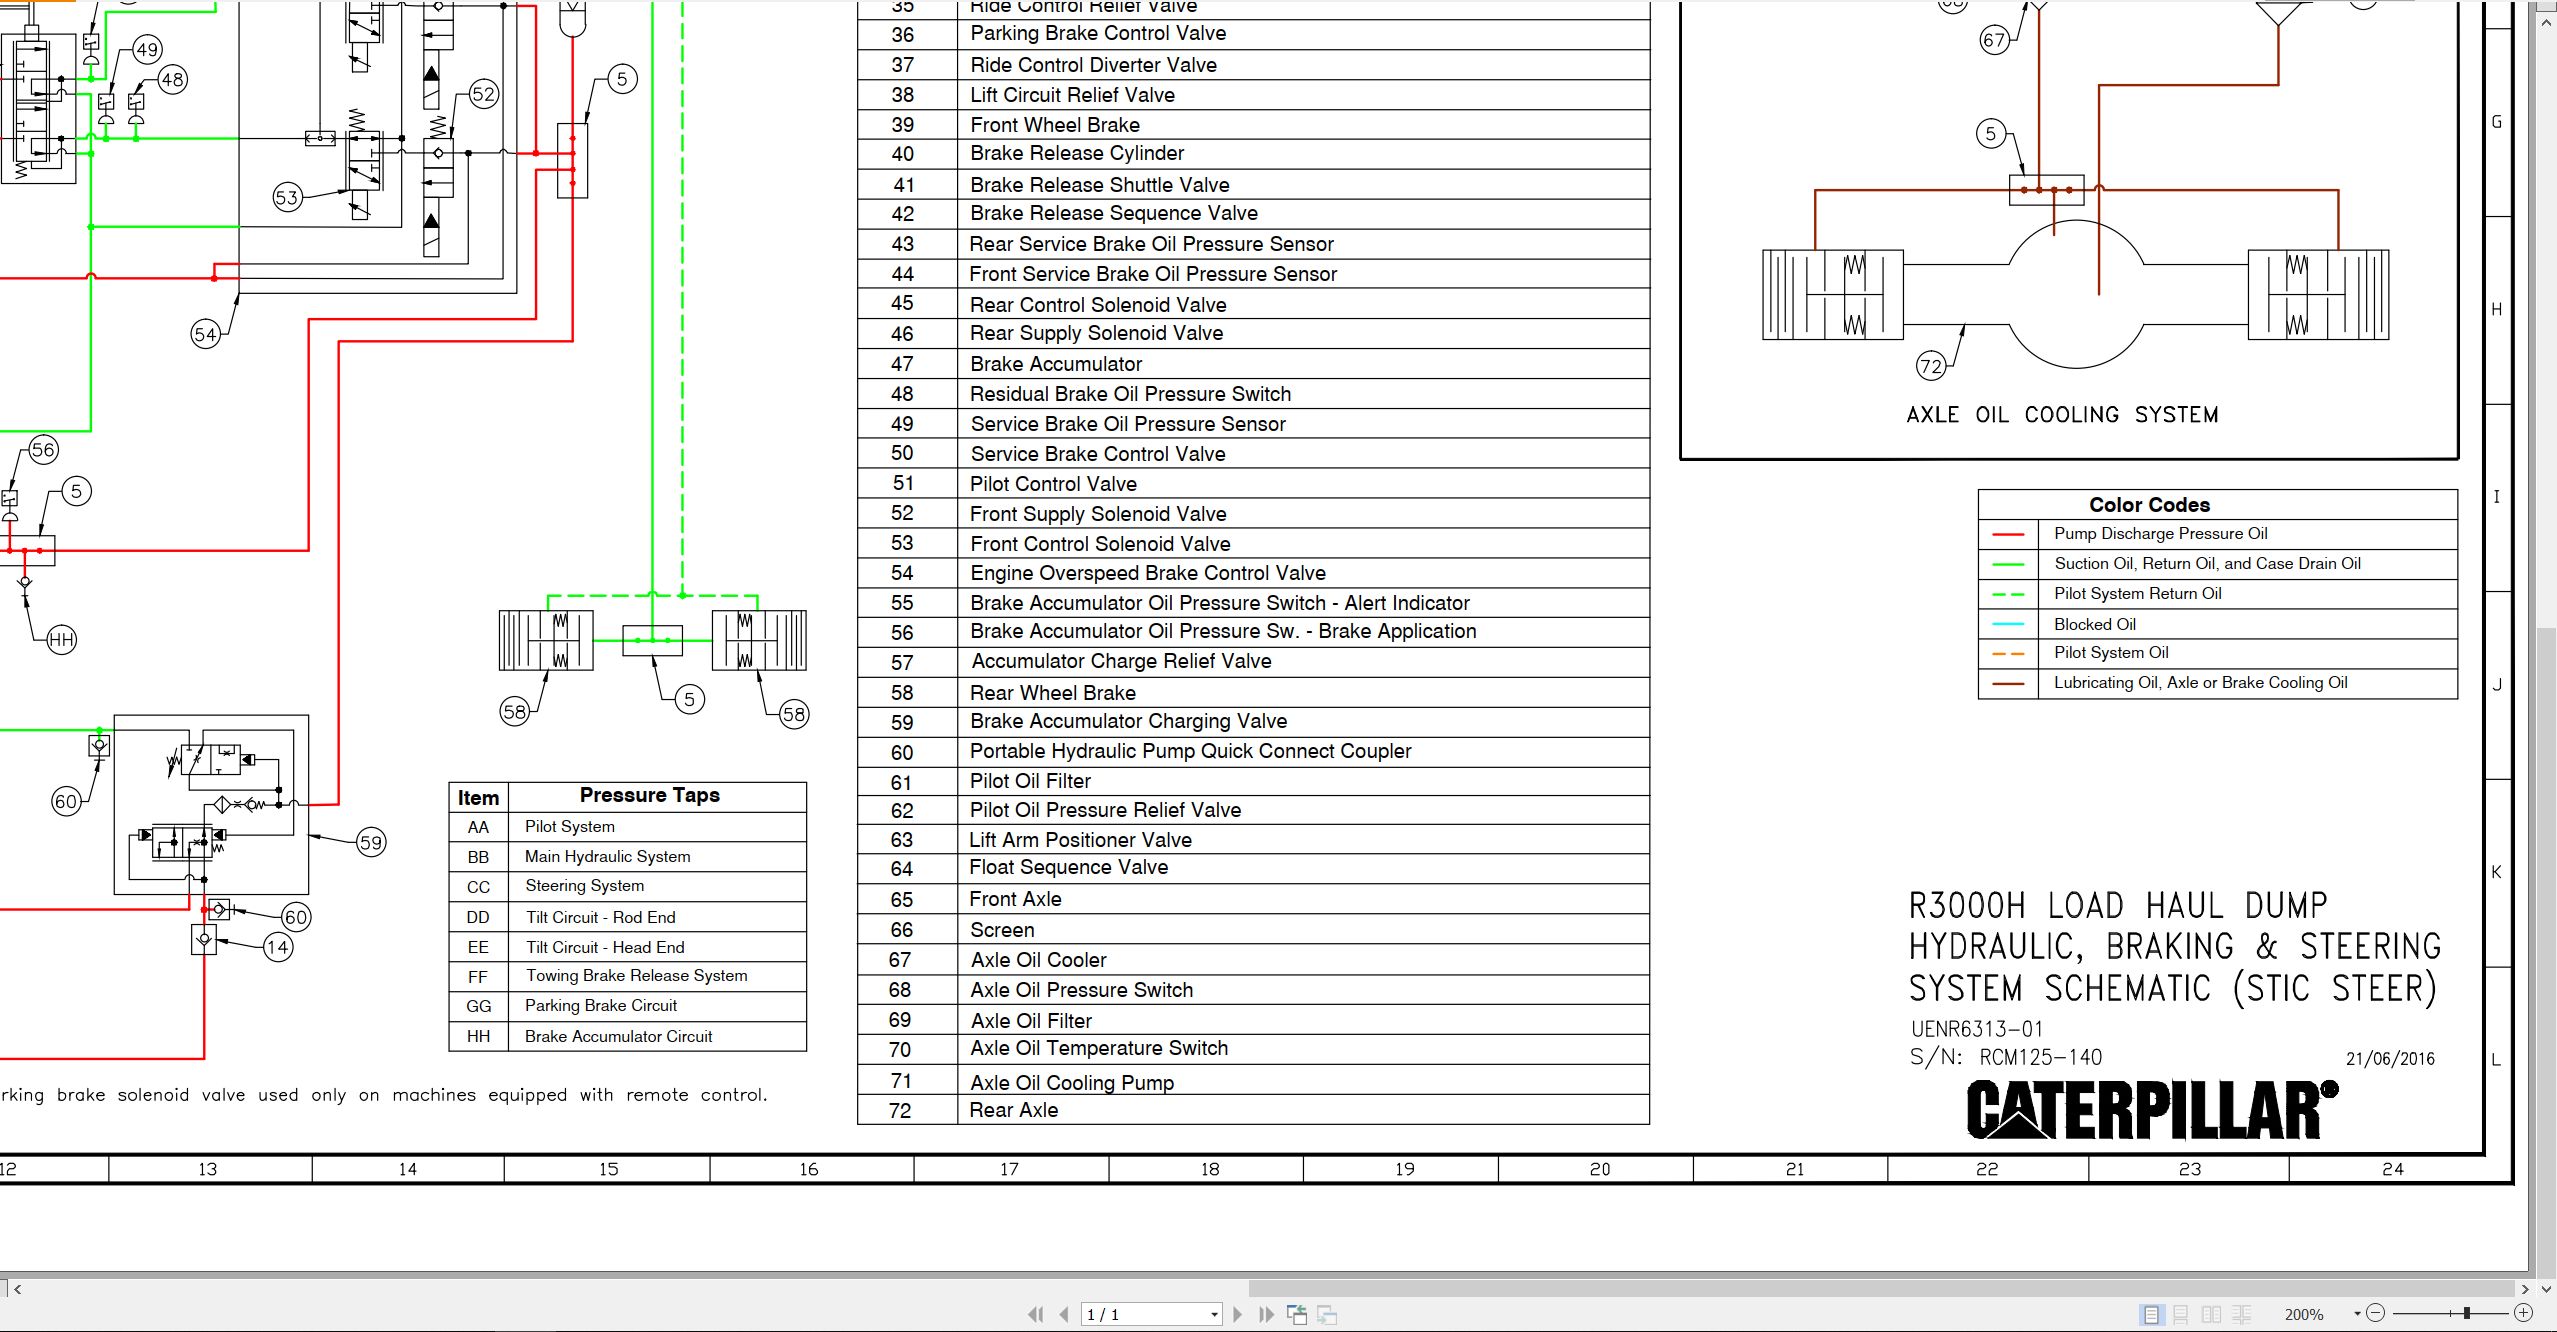Screen dimensions: 2557x1332
Task: Go to the next page
Action: 1238,1314
